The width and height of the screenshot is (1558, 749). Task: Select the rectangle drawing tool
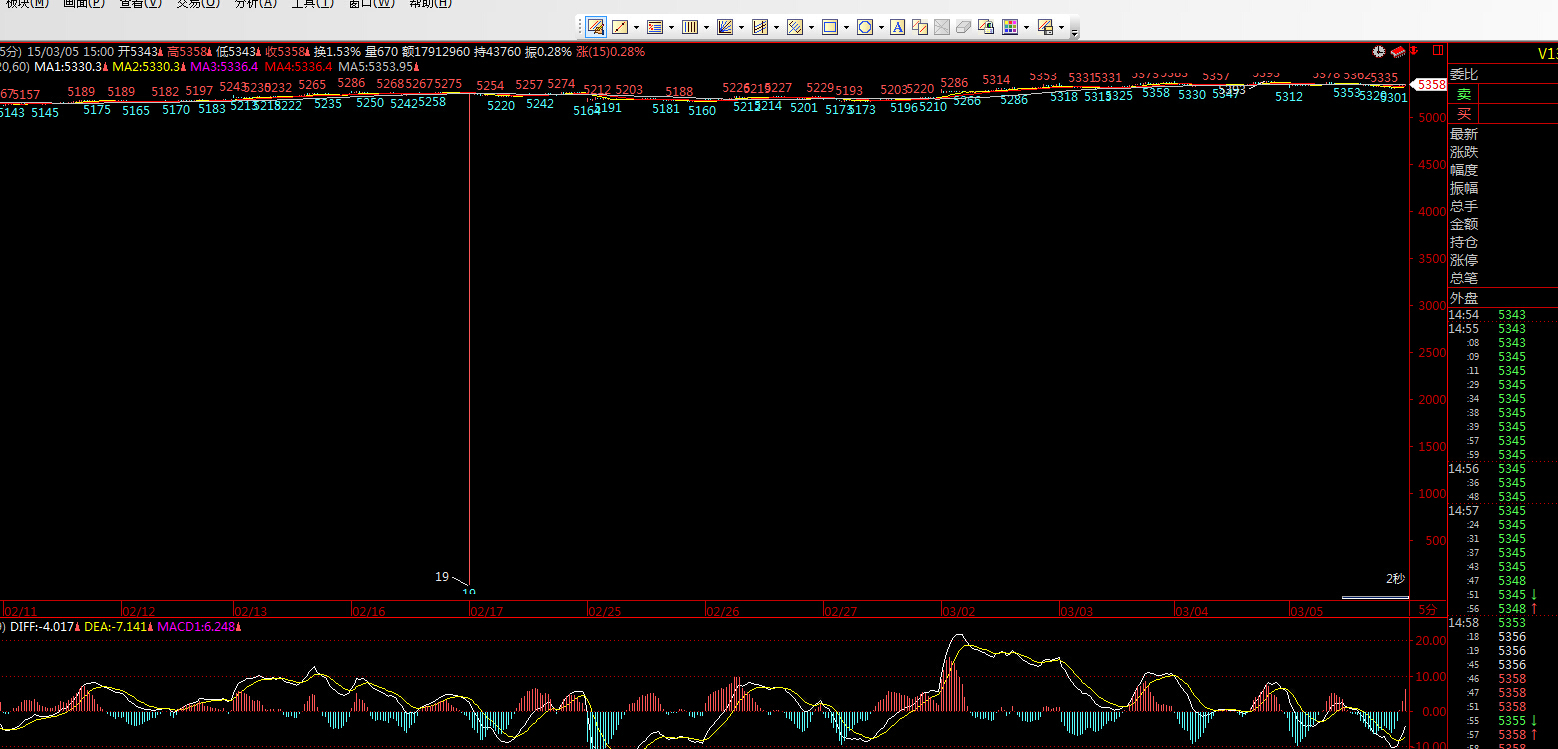coord(829,27)
